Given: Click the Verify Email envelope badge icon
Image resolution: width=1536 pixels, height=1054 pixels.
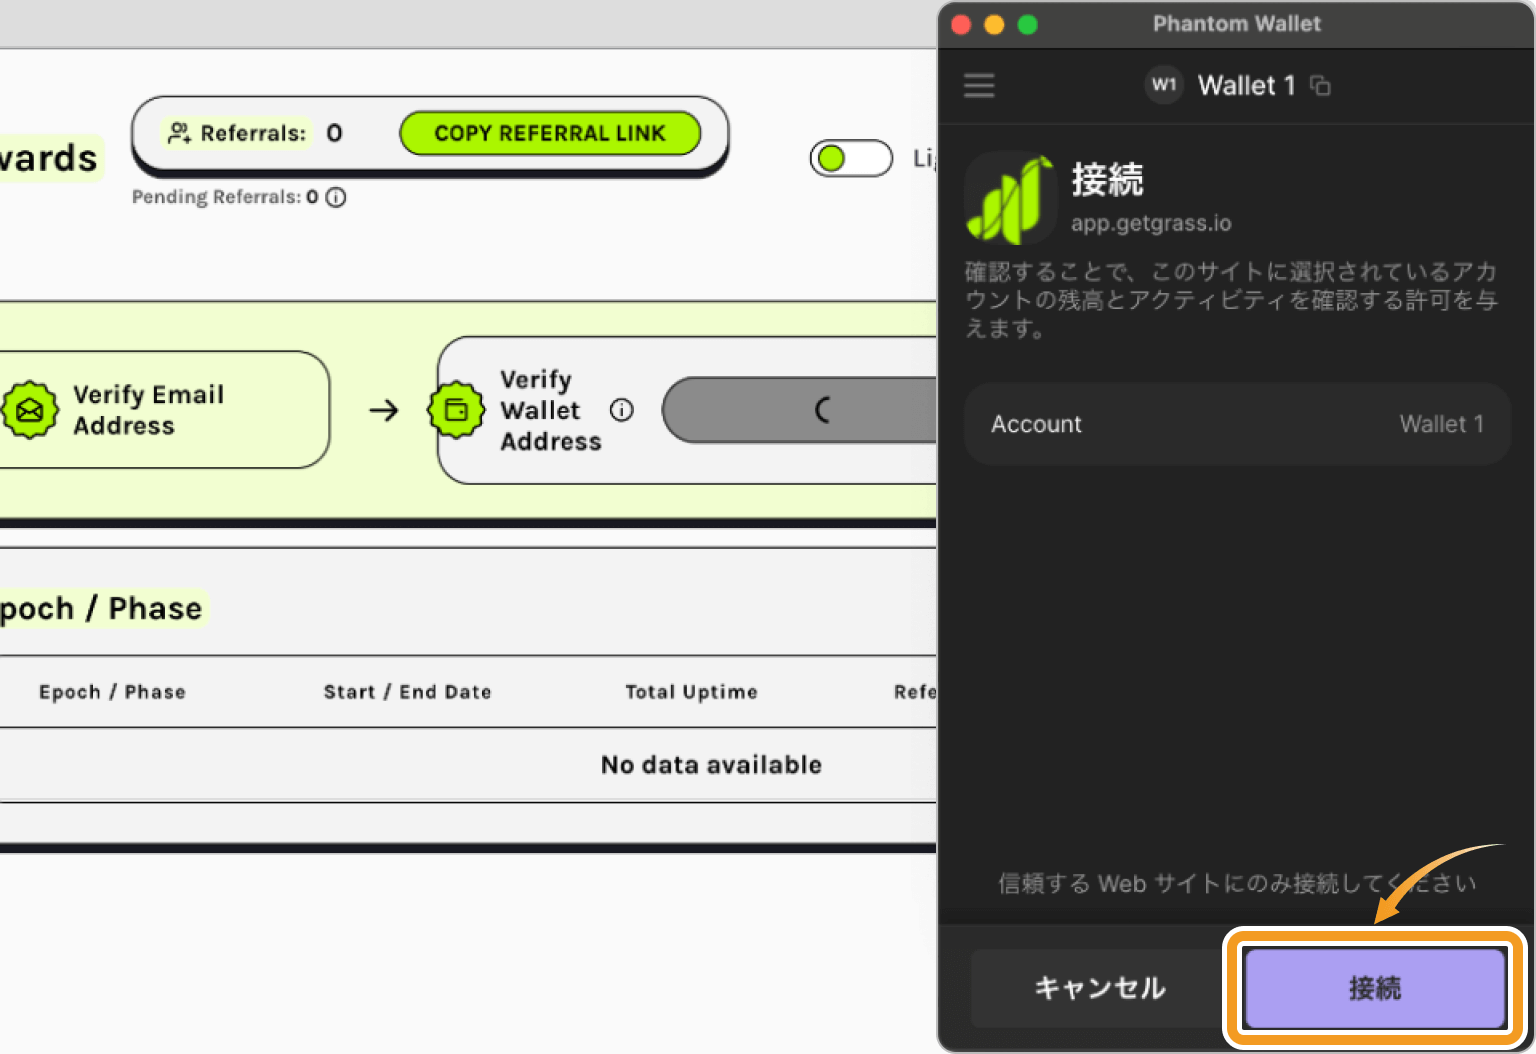Looking at the screenshot, I should click(x=30, y=410).
